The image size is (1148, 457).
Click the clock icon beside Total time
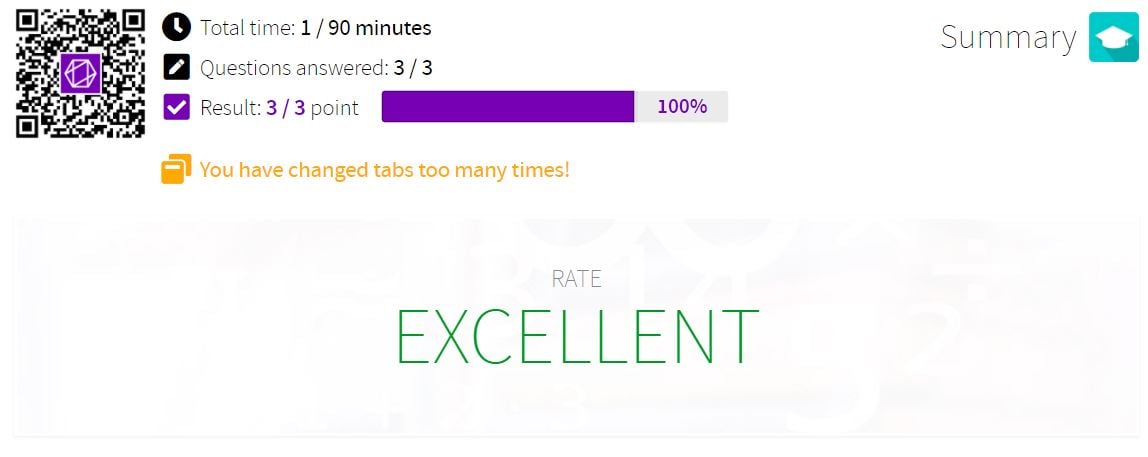[176, 28]
